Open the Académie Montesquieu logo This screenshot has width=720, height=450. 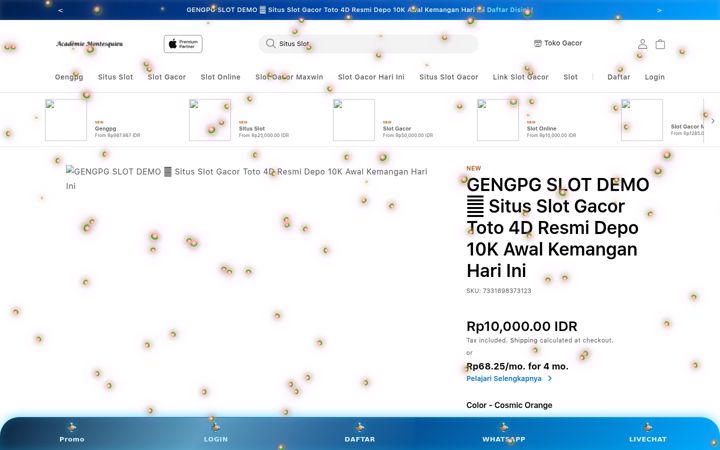pos(90,44)
